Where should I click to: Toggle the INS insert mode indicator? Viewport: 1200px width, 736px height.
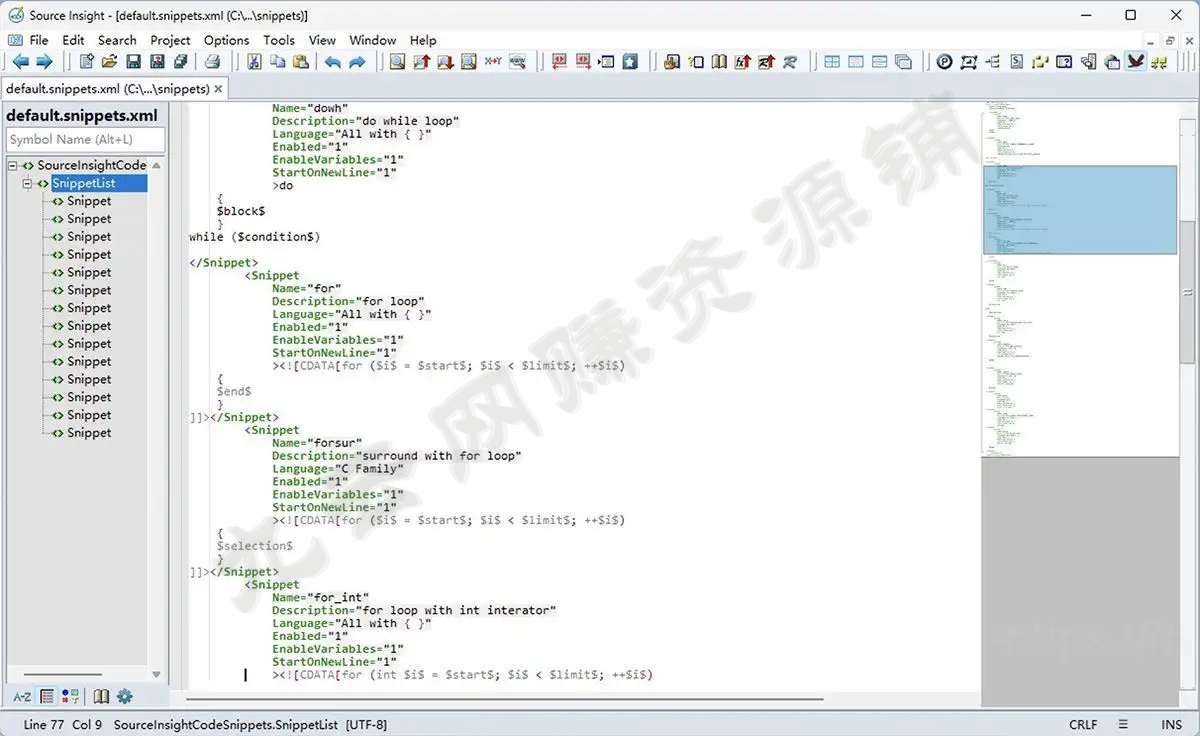tap(1171, 724)
